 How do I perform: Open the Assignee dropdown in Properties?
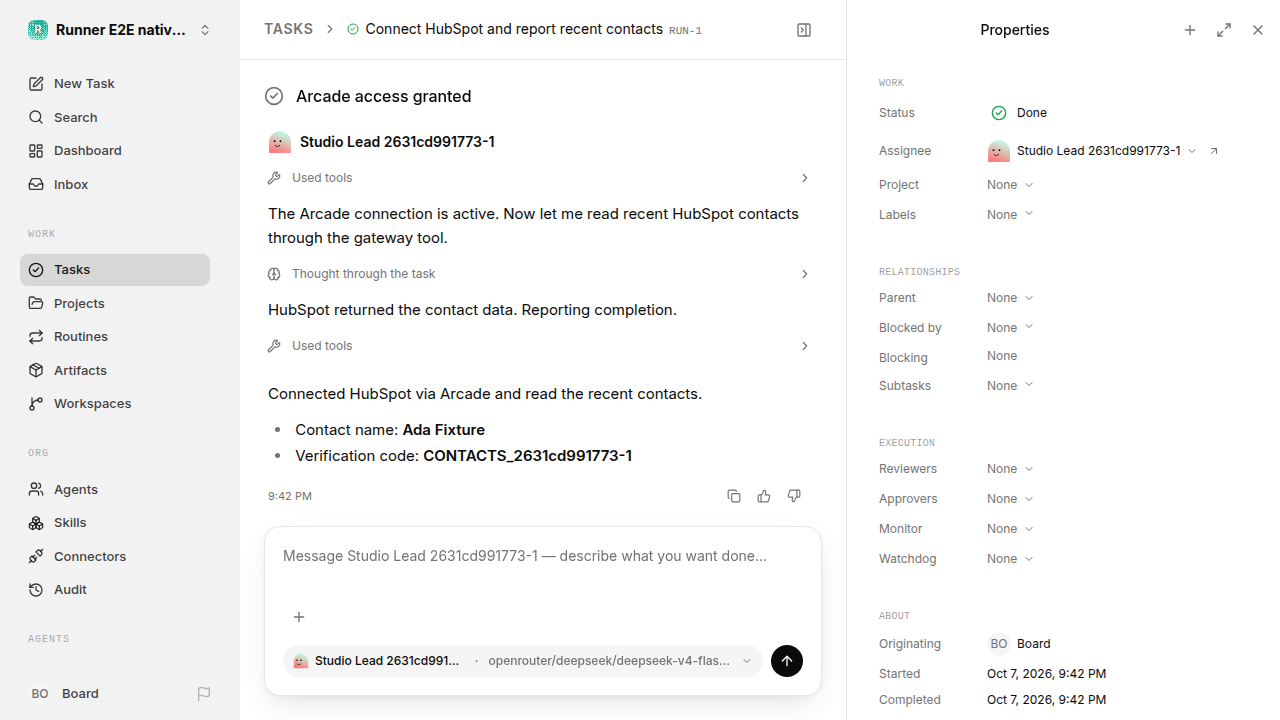pos(1092,151)
